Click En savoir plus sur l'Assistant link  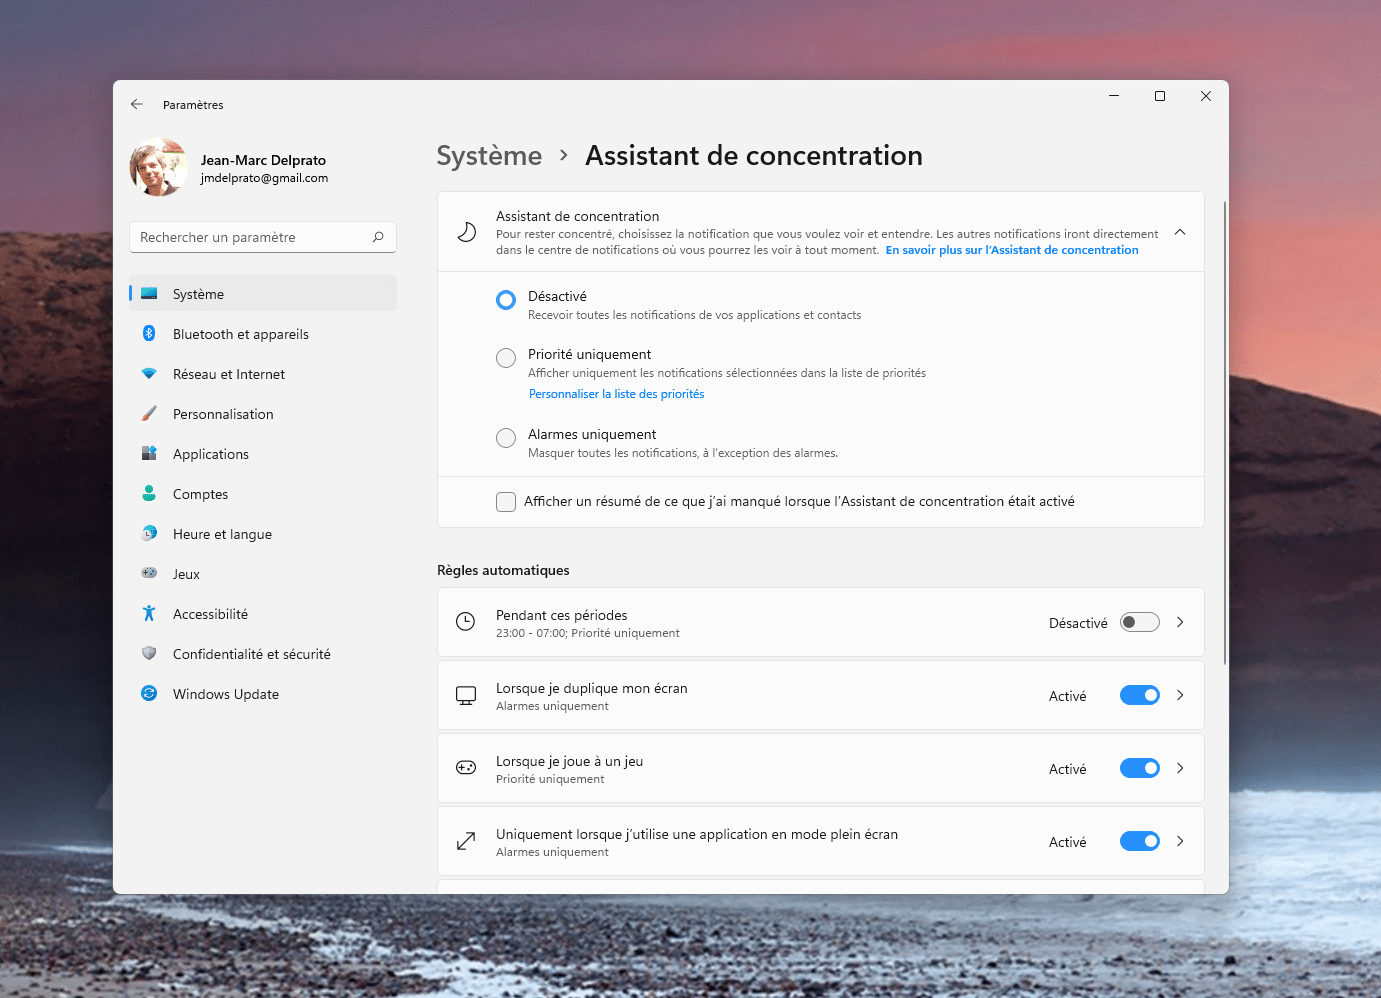1012,250
